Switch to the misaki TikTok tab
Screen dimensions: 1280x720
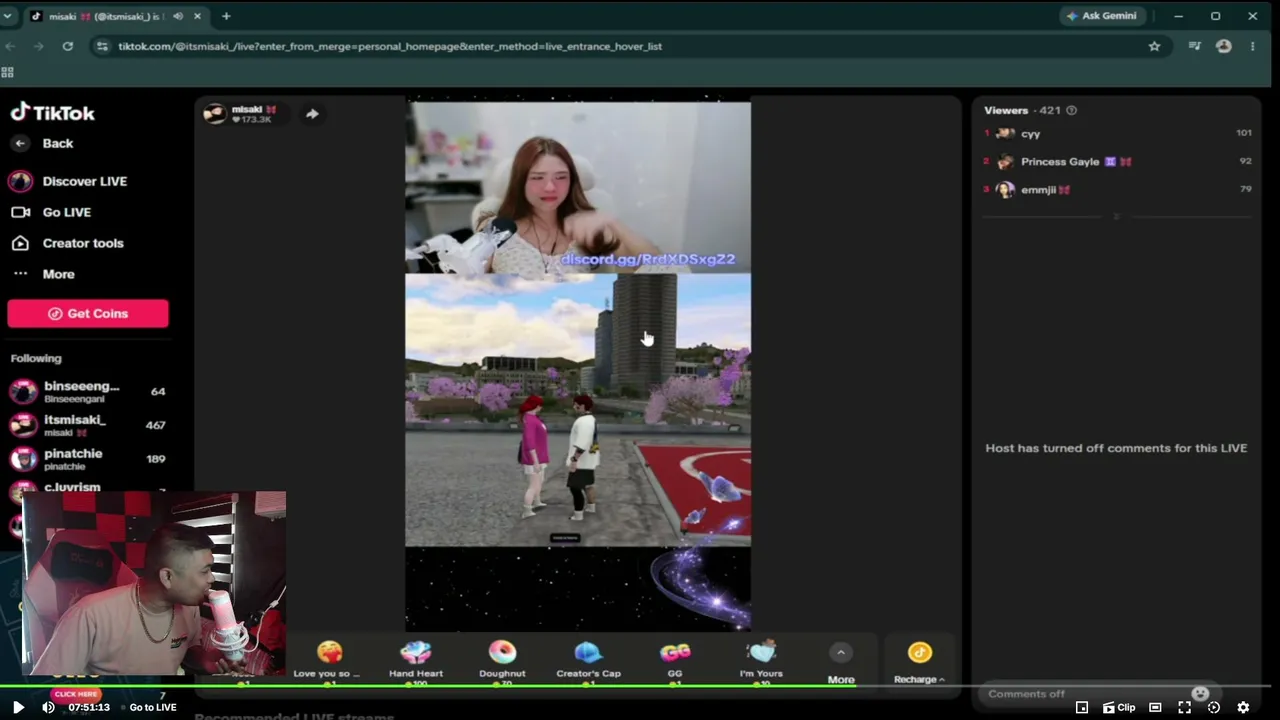[x=115, y=16]
